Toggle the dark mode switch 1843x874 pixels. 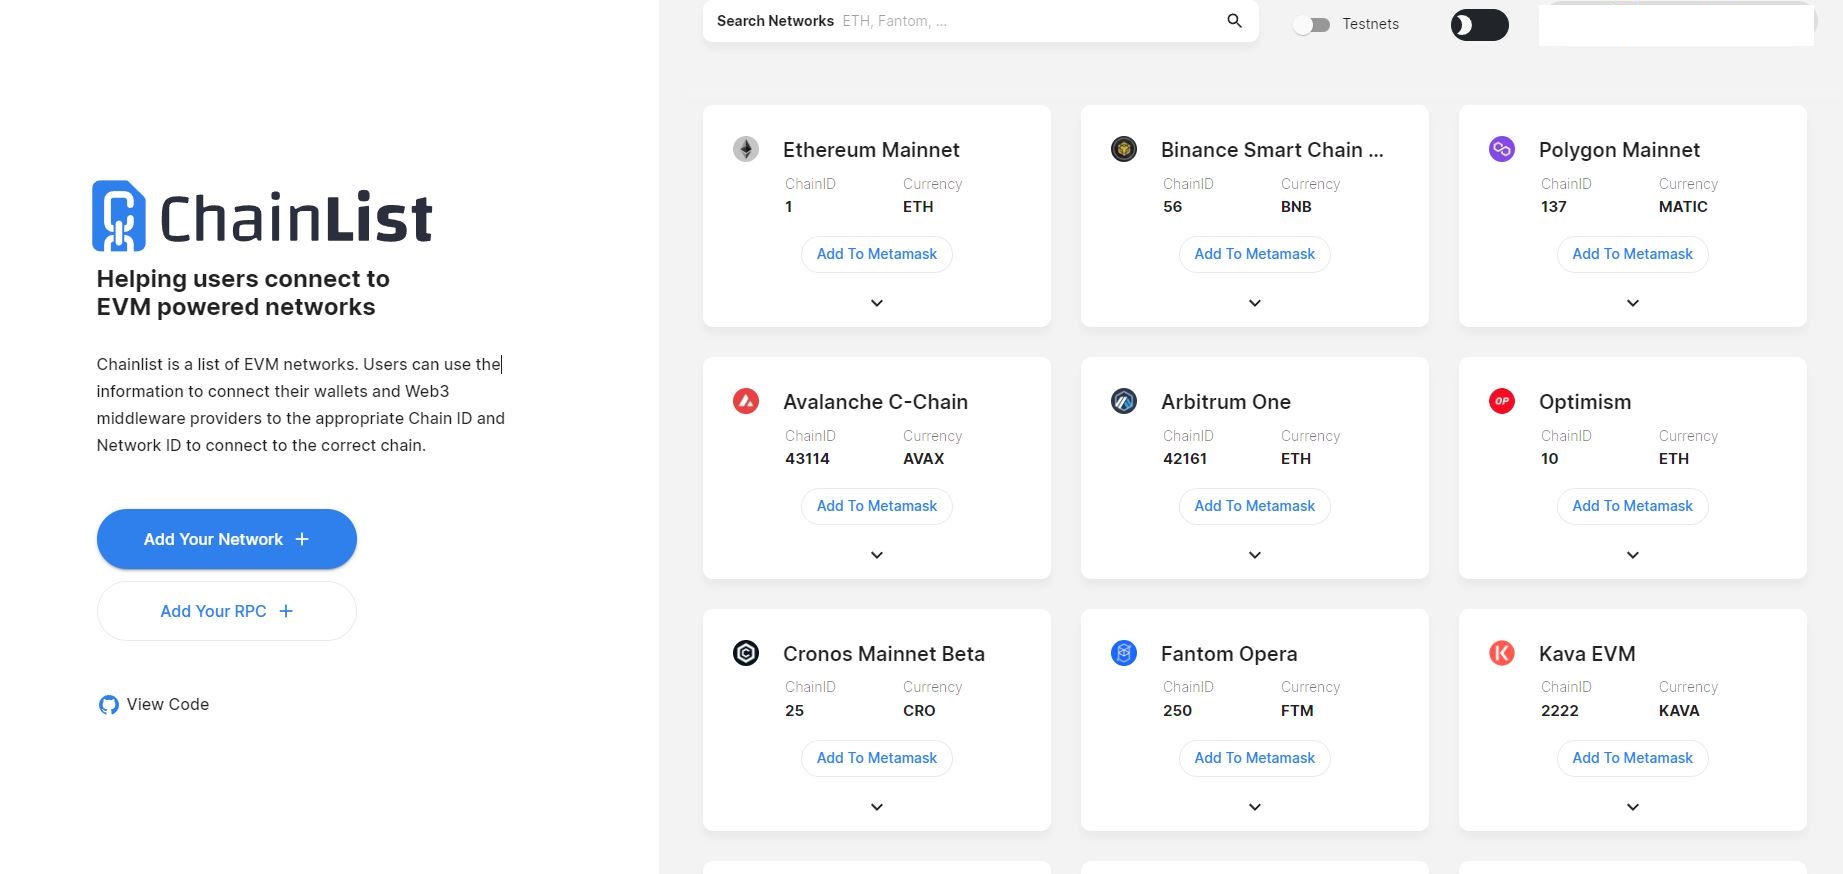click(1480, 25)
